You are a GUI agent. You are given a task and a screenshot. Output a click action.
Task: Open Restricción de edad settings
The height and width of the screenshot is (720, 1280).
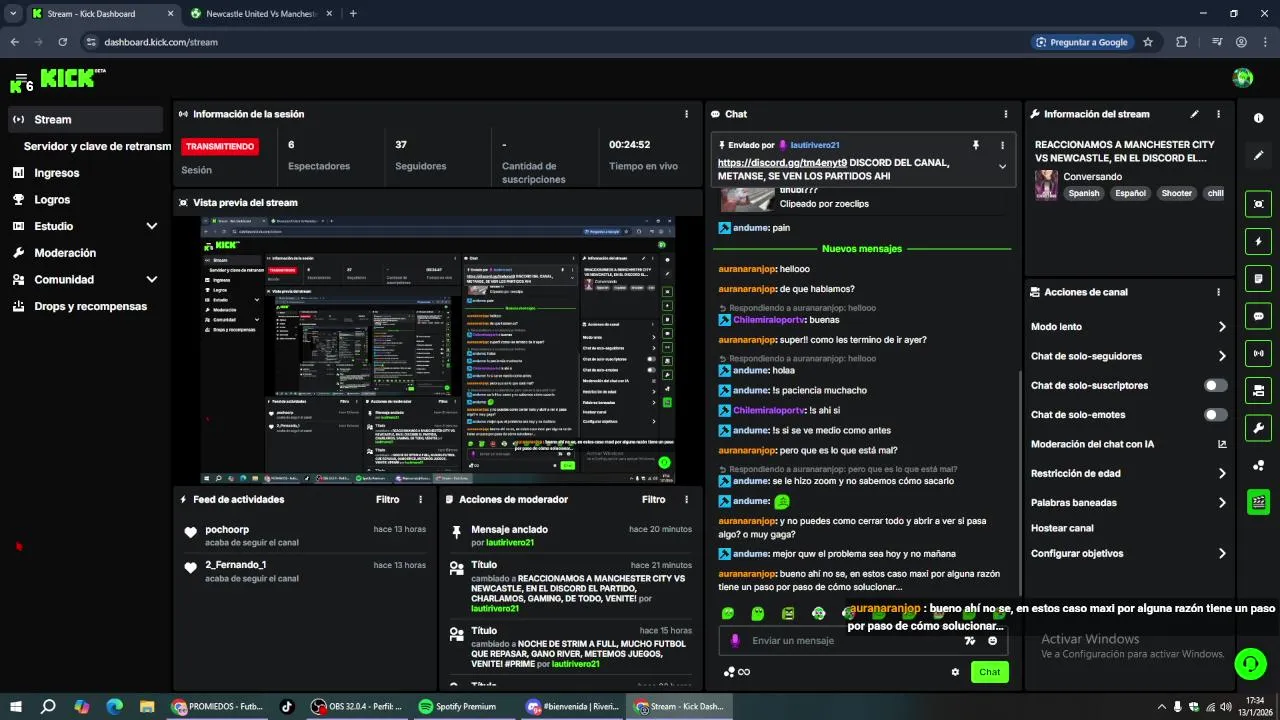1129,473
